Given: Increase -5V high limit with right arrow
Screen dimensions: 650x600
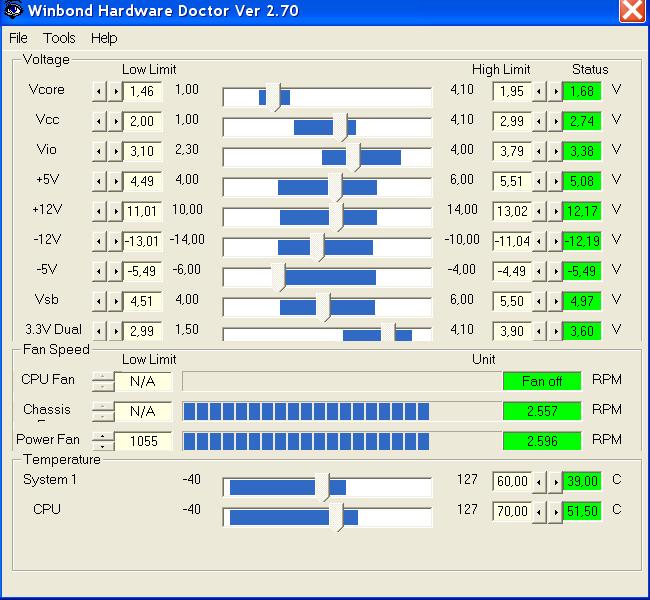Looking at the screenshot, I should click(555, 271).
